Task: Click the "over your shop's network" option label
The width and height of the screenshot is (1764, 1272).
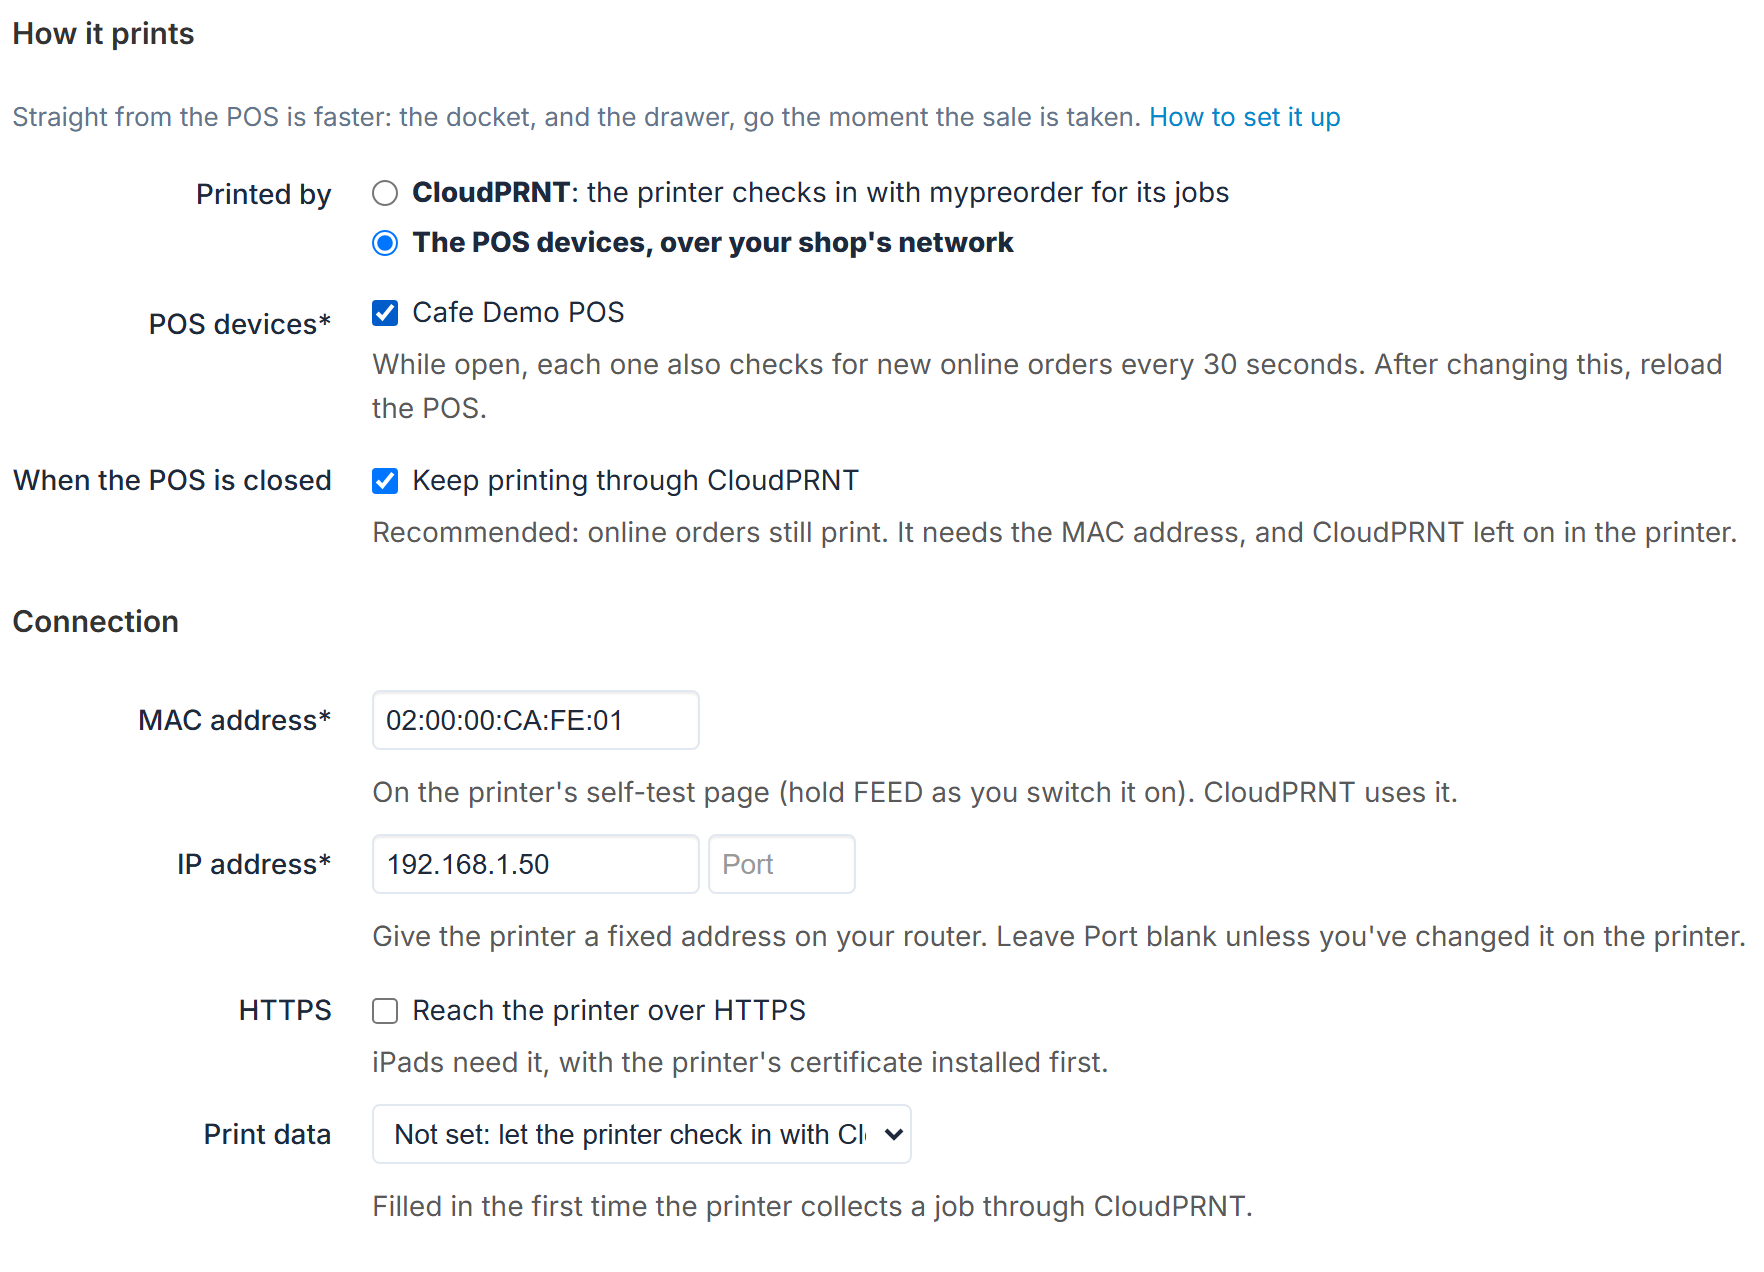Action: click(x=836, y=243)
